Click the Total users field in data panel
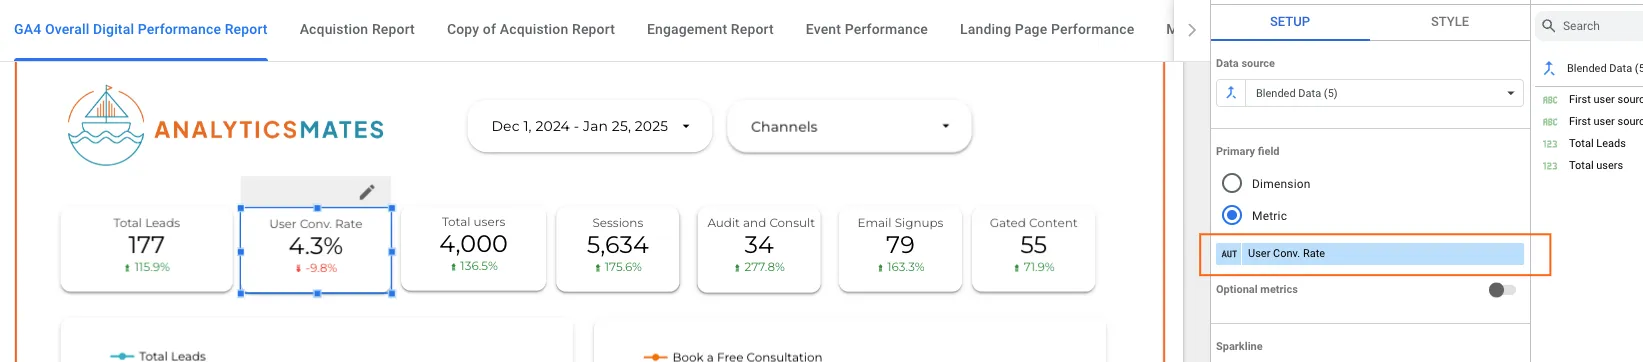 click(1596, 166)
